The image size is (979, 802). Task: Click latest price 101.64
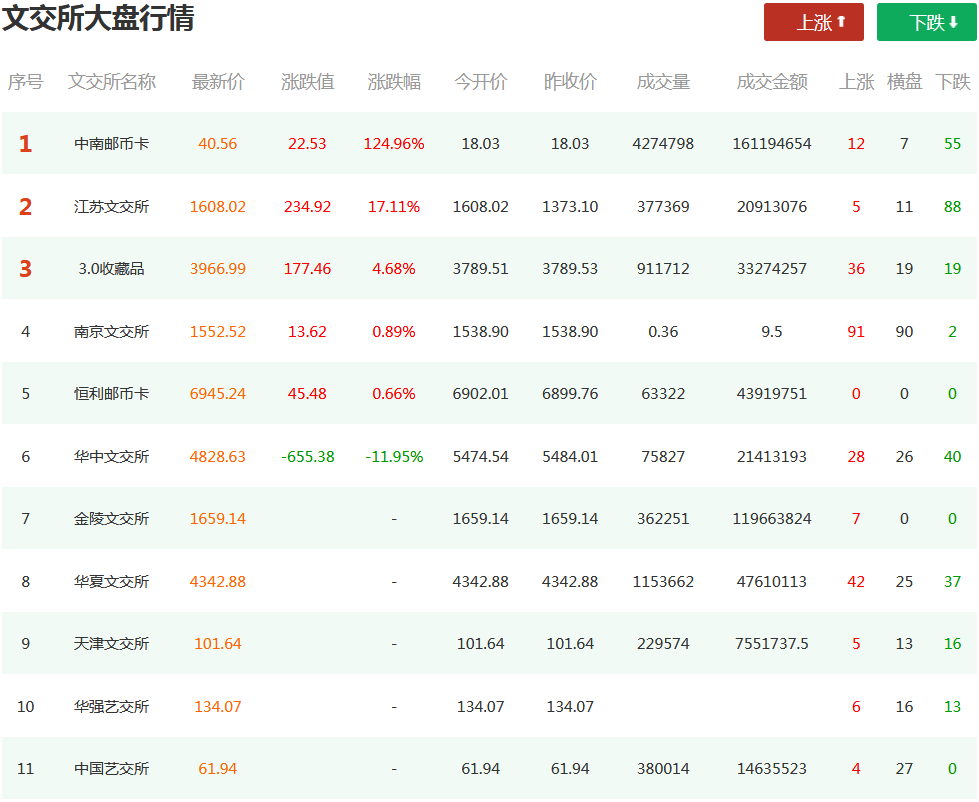click(218, 643)
